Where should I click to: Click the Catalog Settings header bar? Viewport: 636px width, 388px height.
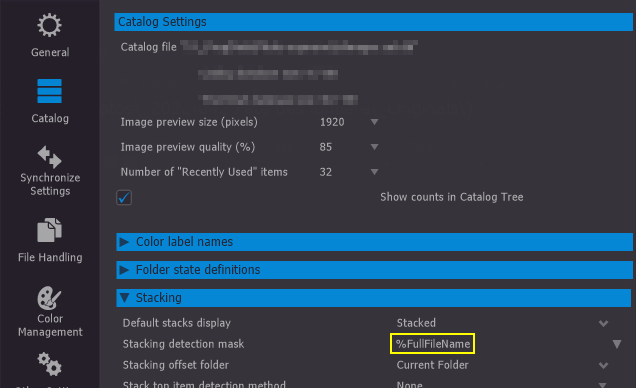pyautogui.click(x=373, y=22)
